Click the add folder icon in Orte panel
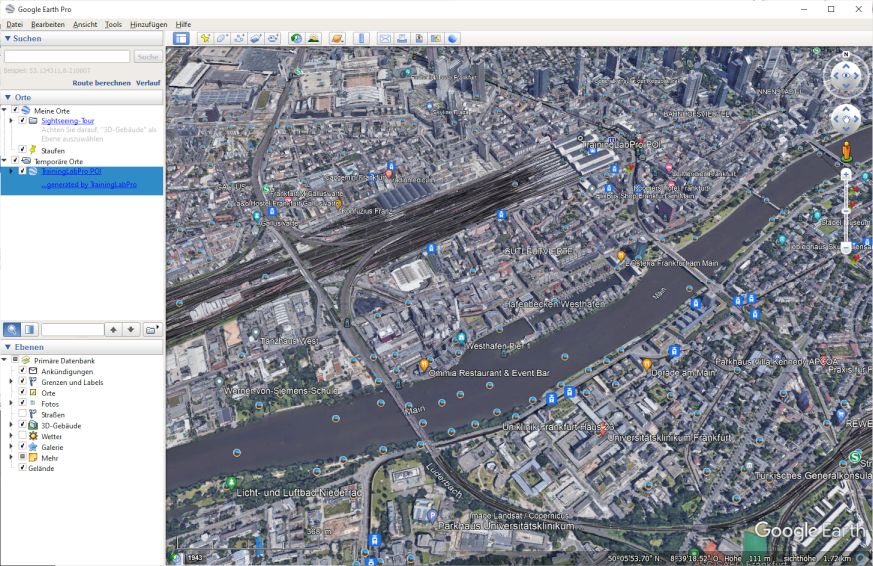Image resolution: width=873 pixels, height=566 pixels. tap(151, 329)
